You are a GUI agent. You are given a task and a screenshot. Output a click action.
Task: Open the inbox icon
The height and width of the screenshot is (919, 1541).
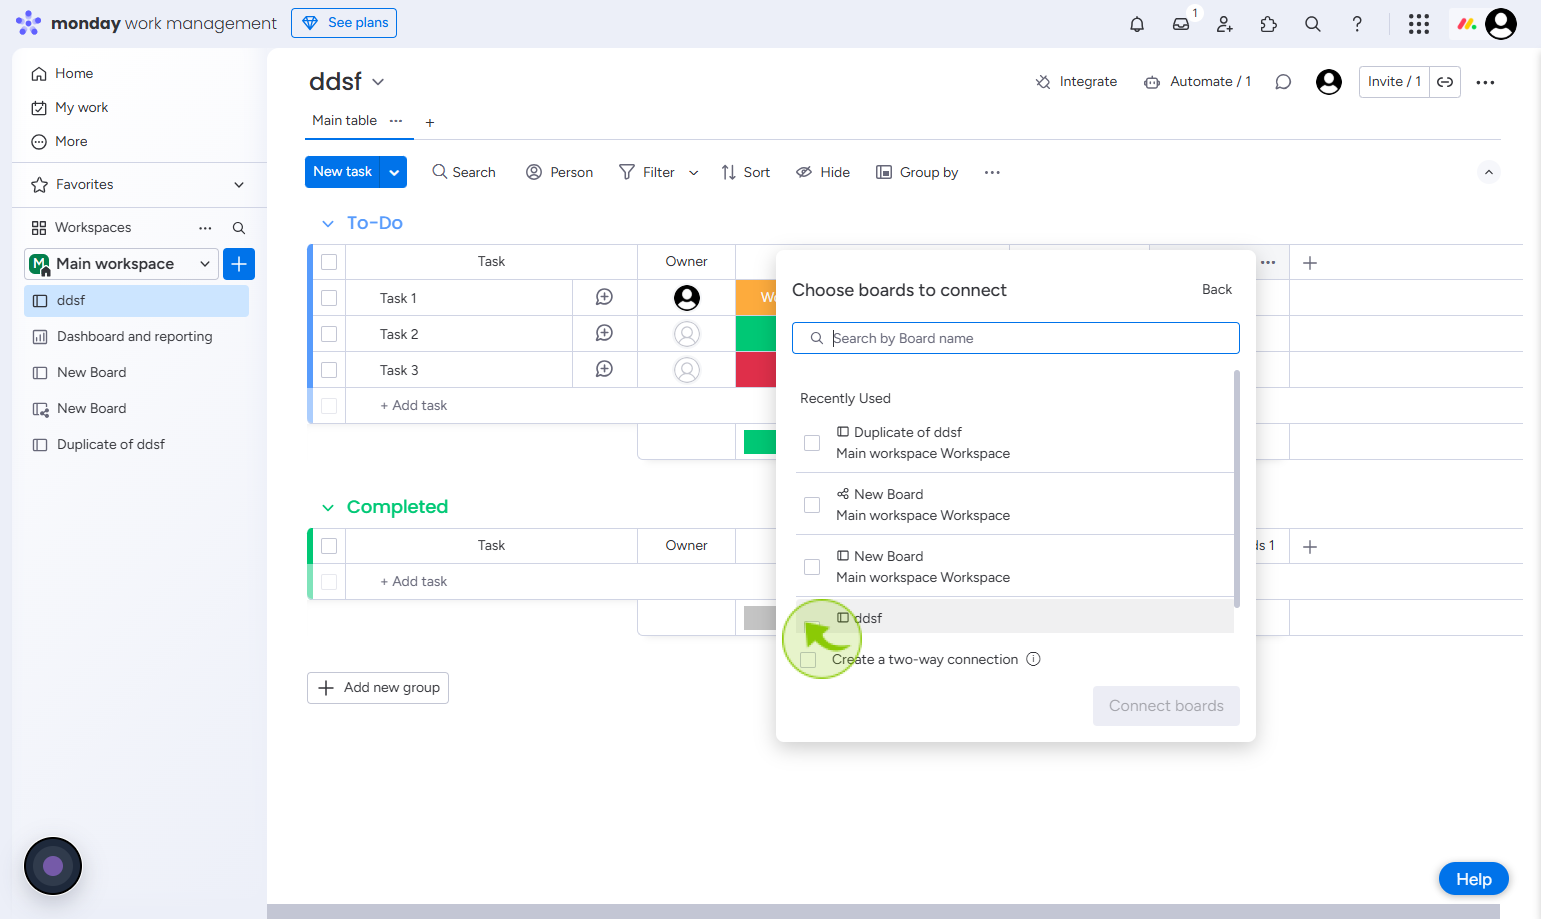point(1181,24)
